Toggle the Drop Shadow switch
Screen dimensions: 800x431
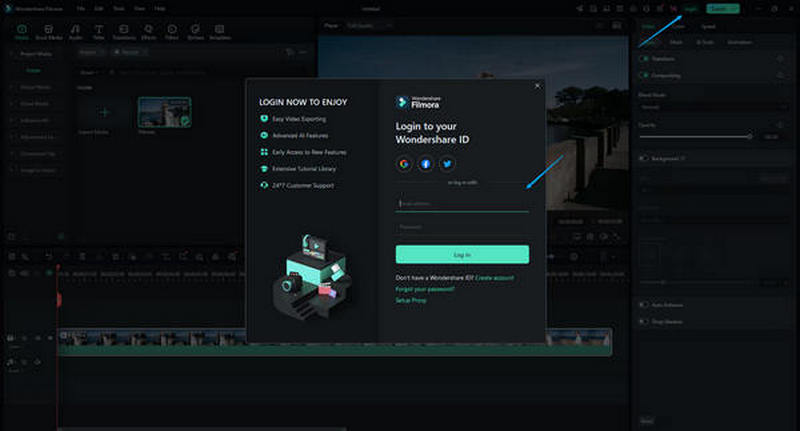[644, 322]
